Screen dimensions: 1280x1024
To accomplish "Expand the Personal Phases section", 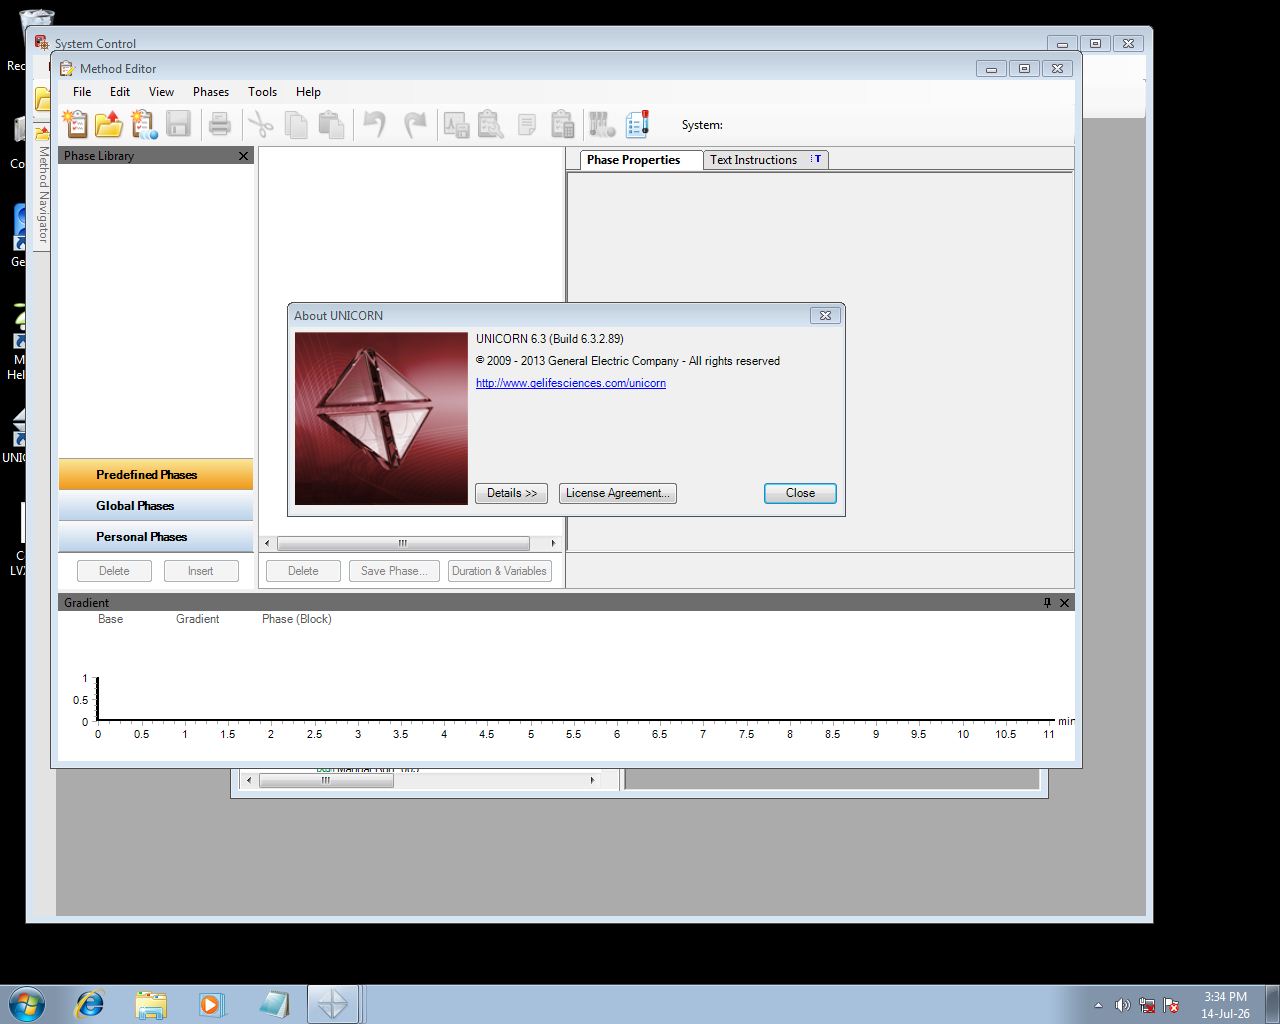I will click(x=156, y=536).
